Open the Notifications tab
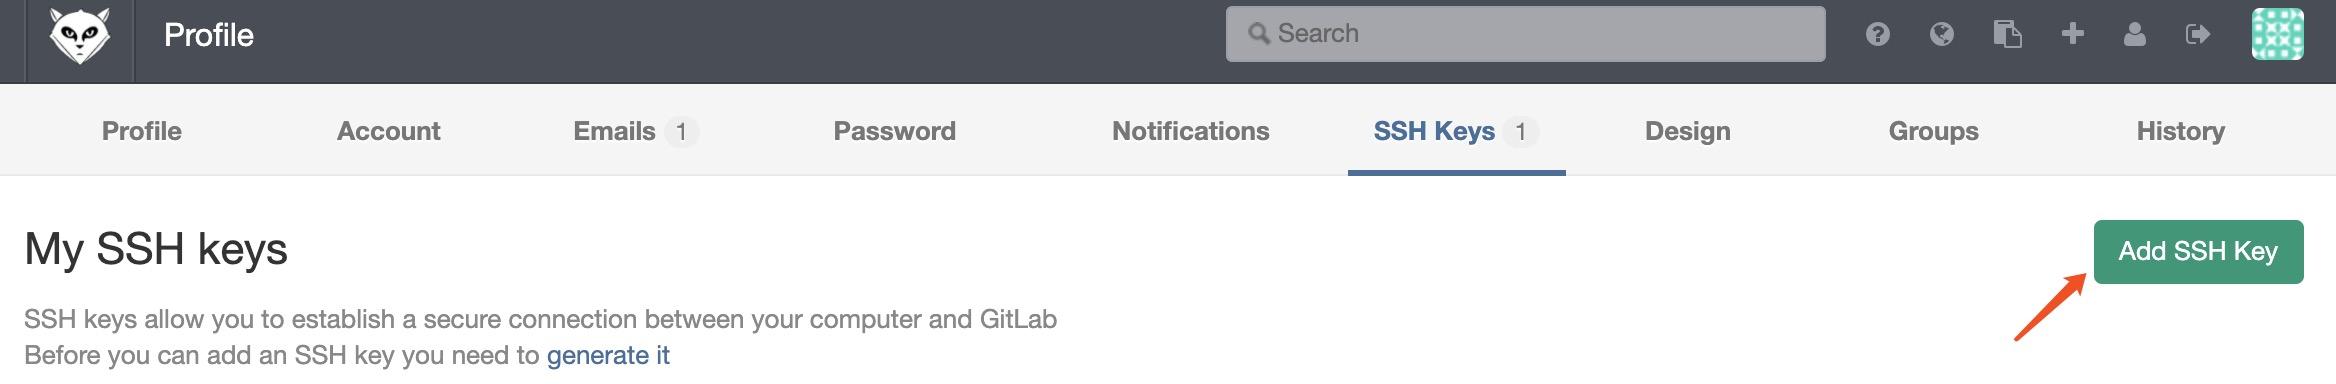Viewport: 2336px width, 384px height. pyautogui.click(x=1190, y=131)
